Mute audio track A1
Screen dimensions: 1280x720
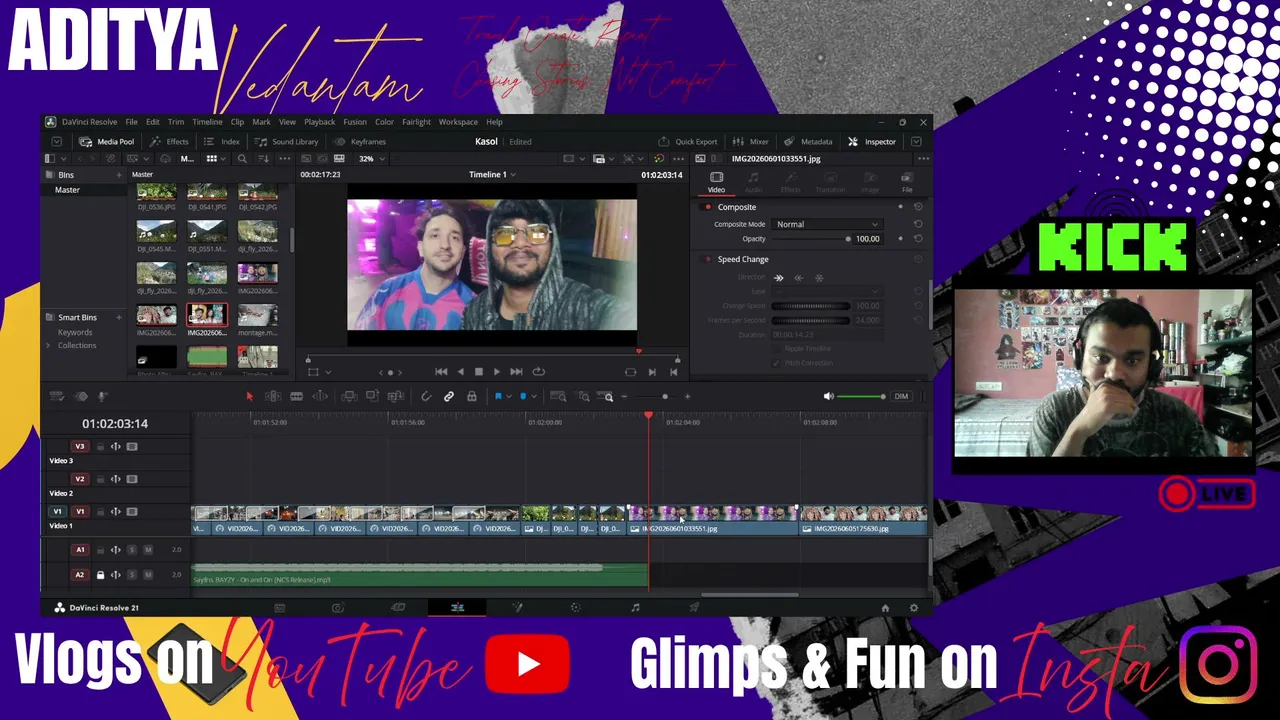tap(148, 550)
